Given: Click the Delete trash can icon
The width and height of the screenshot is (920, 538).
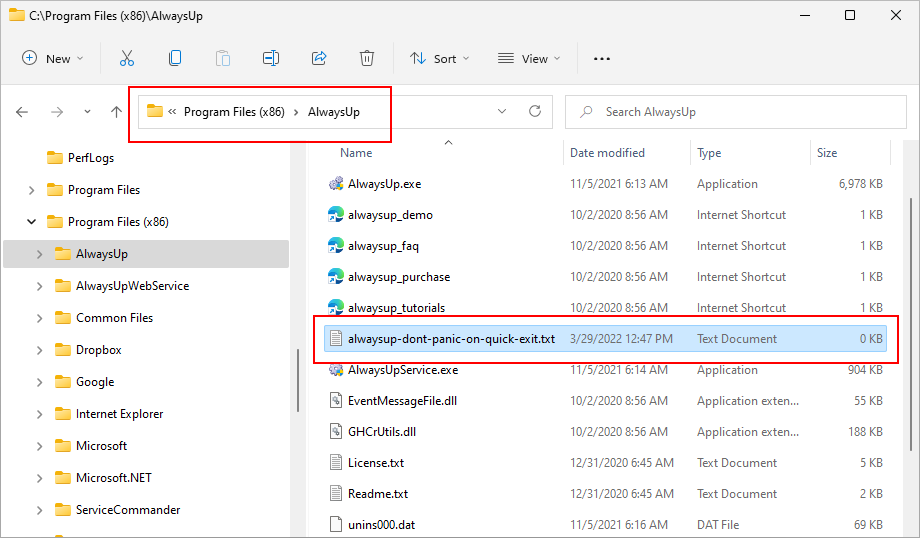Looking at the screenshot, I should point(367,58).
